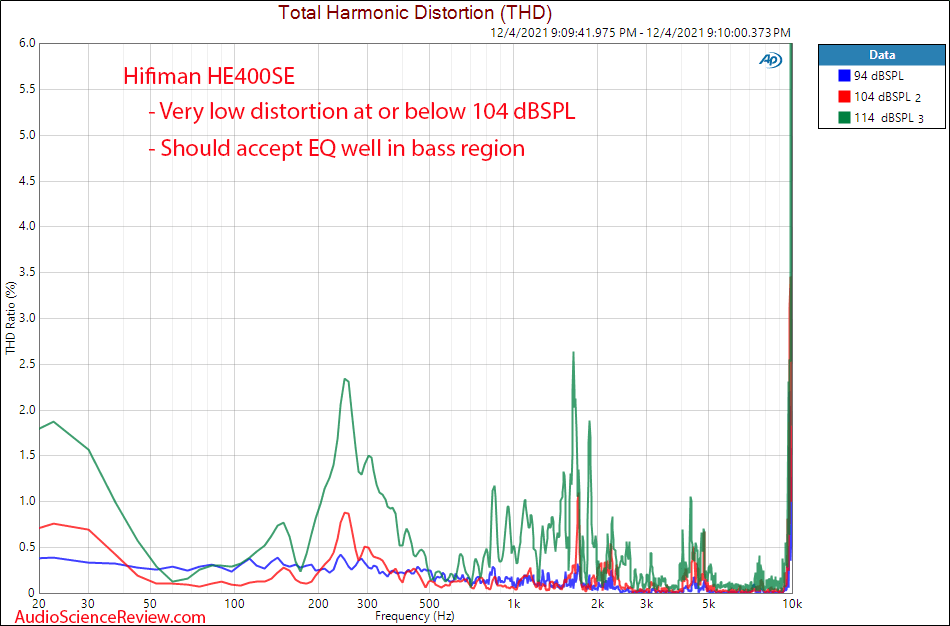This screenshot has height=626, width=950.
Task: Click the 100 Hz x-axis tick label
Action: tap(234, 604)
